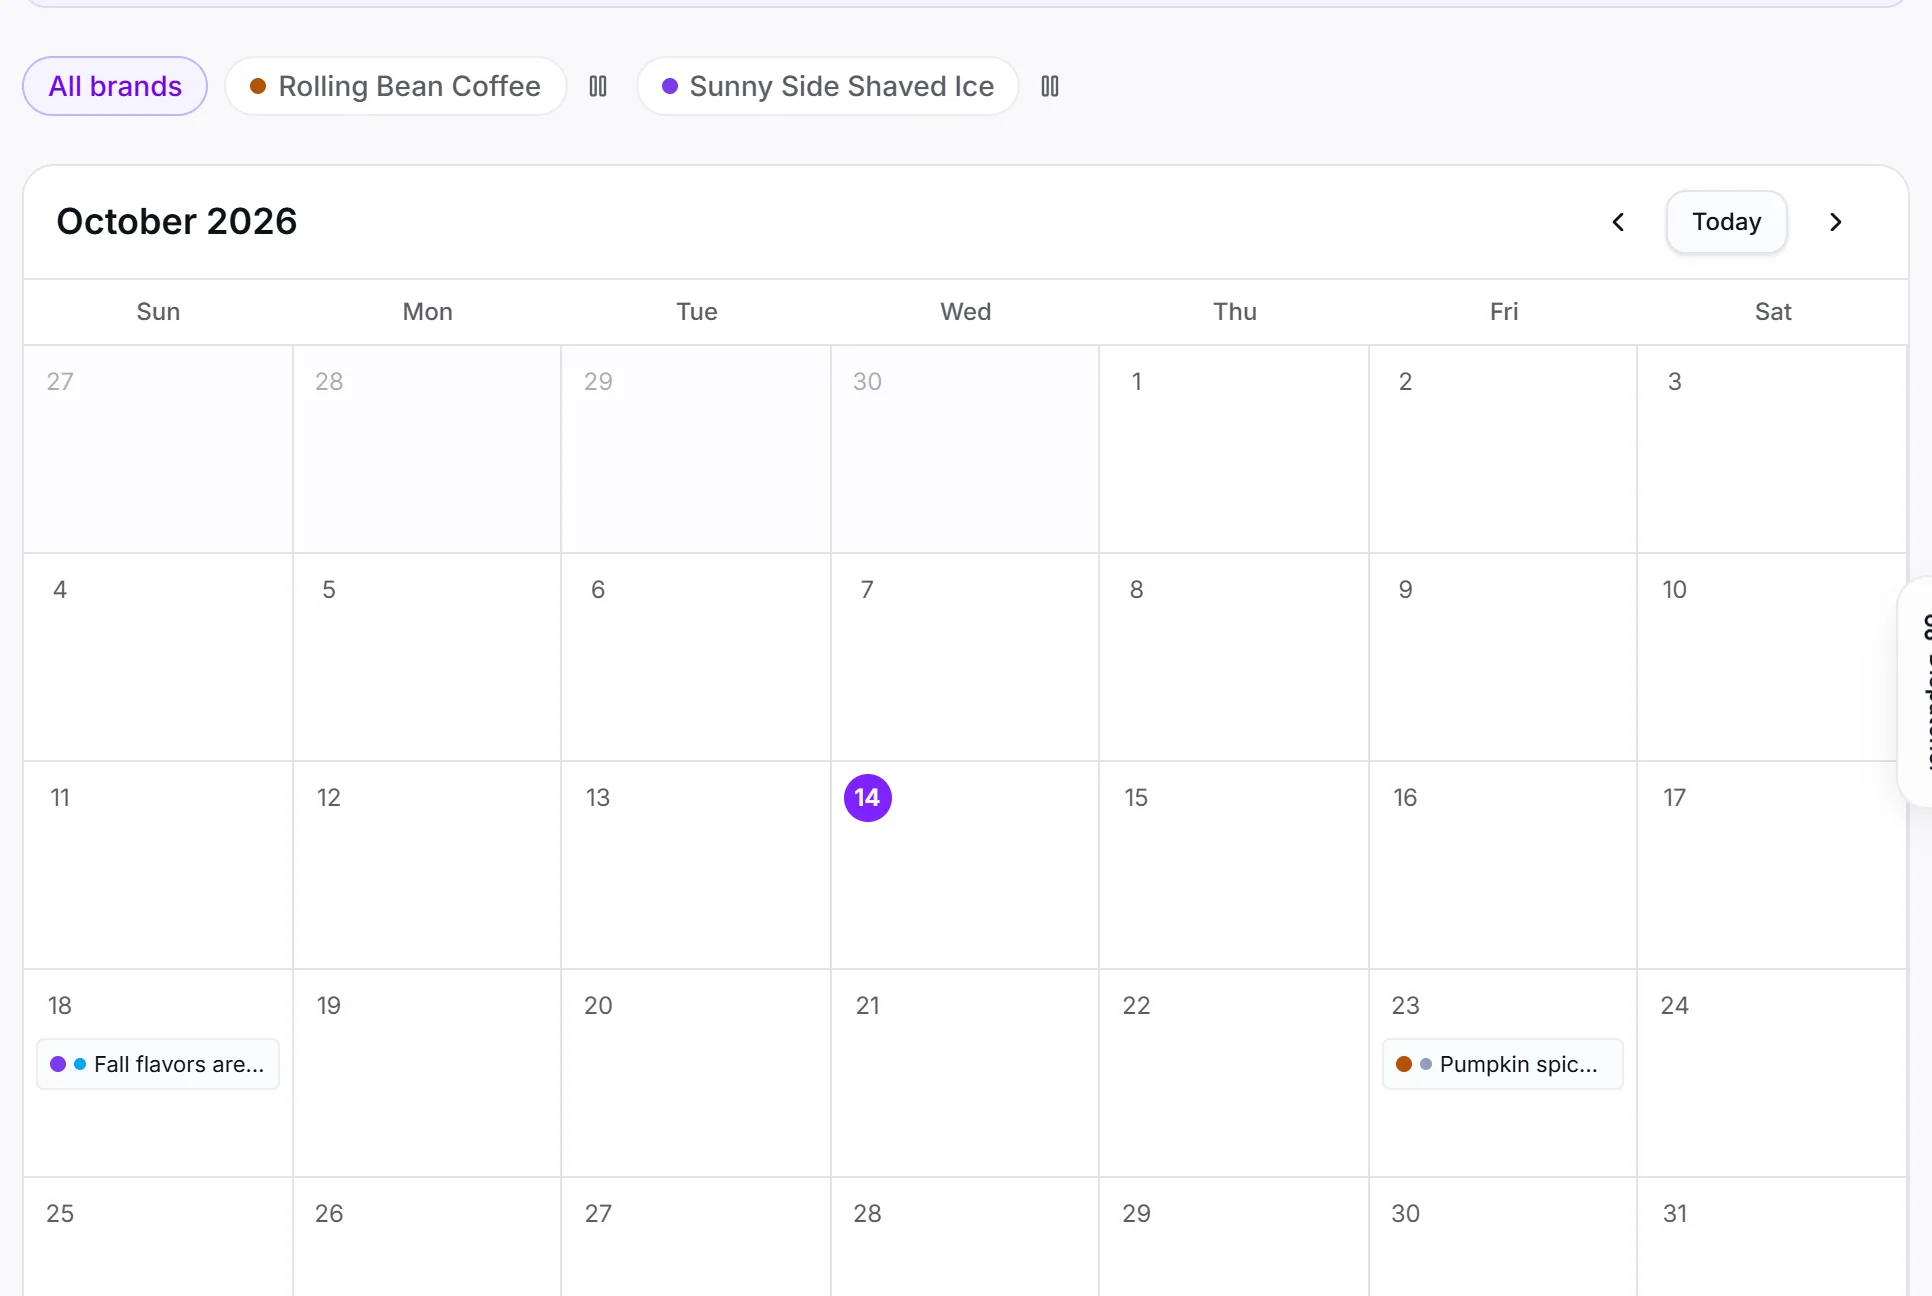Select October 10 cell

[x=1772, y=657]
